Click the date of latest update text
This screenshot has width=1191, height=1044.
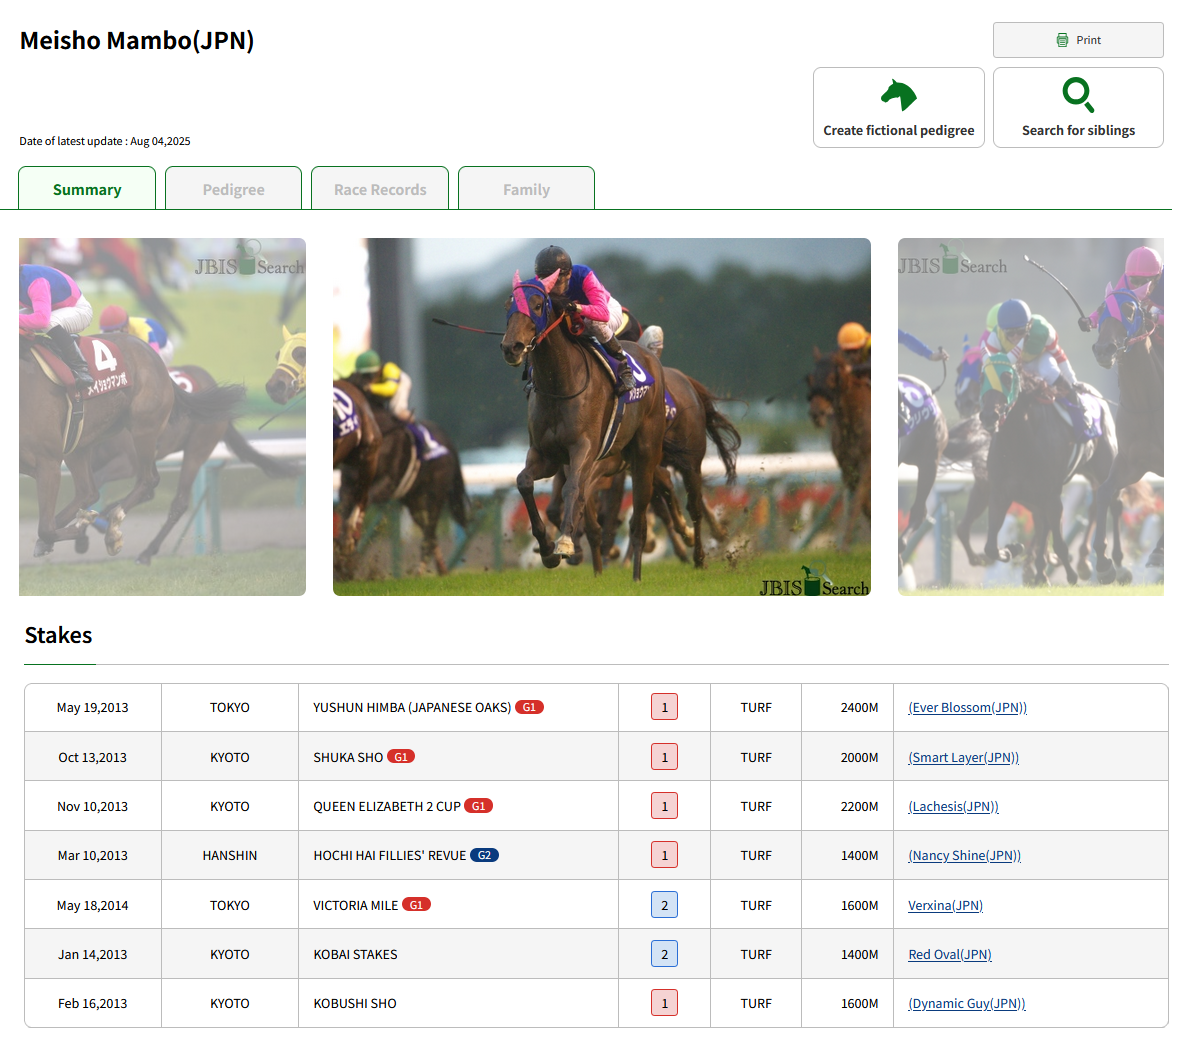(105, 141)
